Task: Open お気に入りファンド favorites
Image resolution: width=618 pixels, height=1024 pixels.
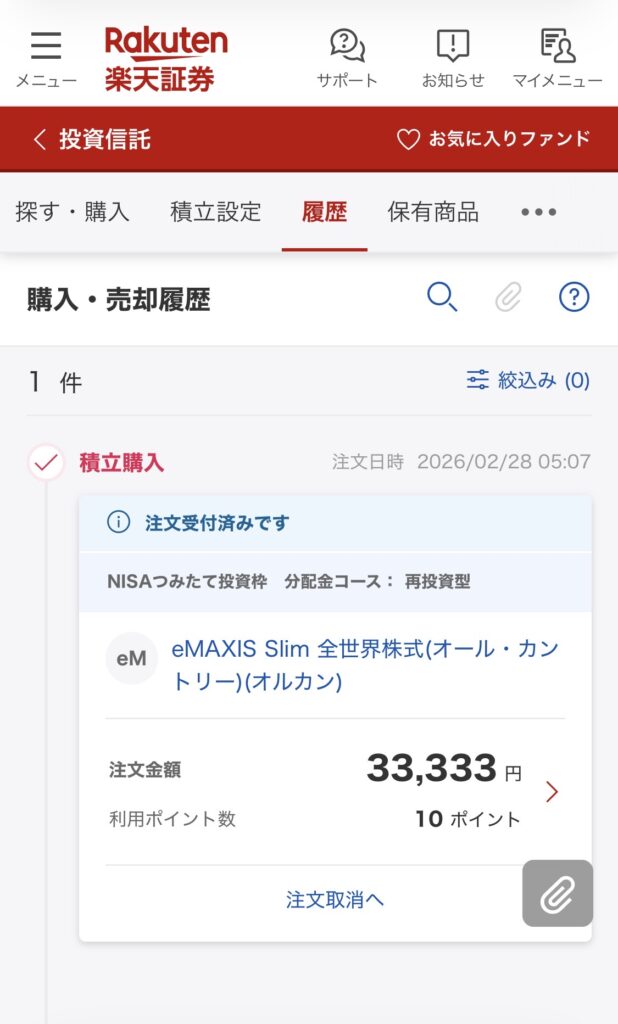Action: [x=494, y=139]
